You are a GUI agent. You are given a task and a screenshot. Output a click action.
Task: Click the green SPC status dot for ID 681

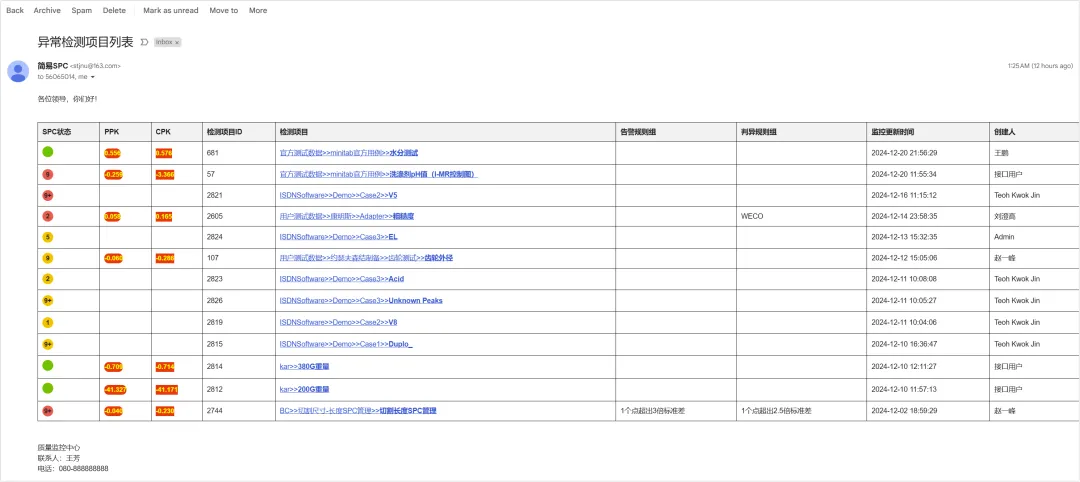coord(48,152)
